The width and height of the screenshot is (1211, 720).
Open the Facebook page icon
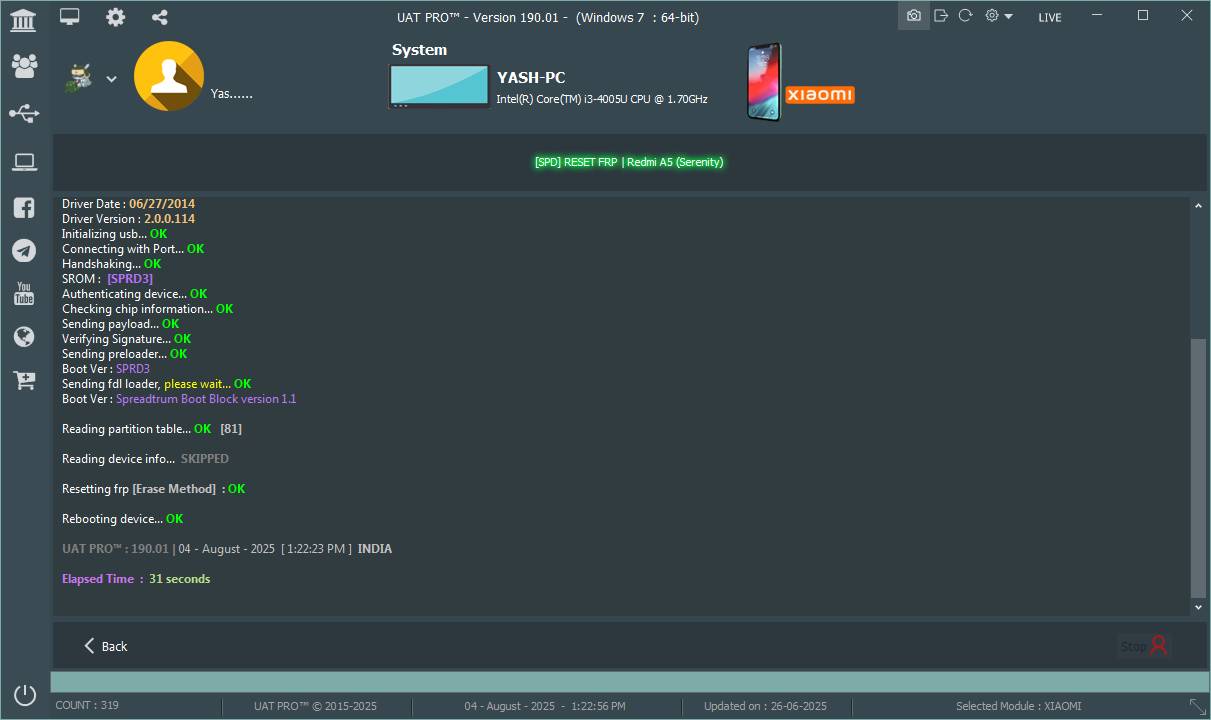[24, 208]
